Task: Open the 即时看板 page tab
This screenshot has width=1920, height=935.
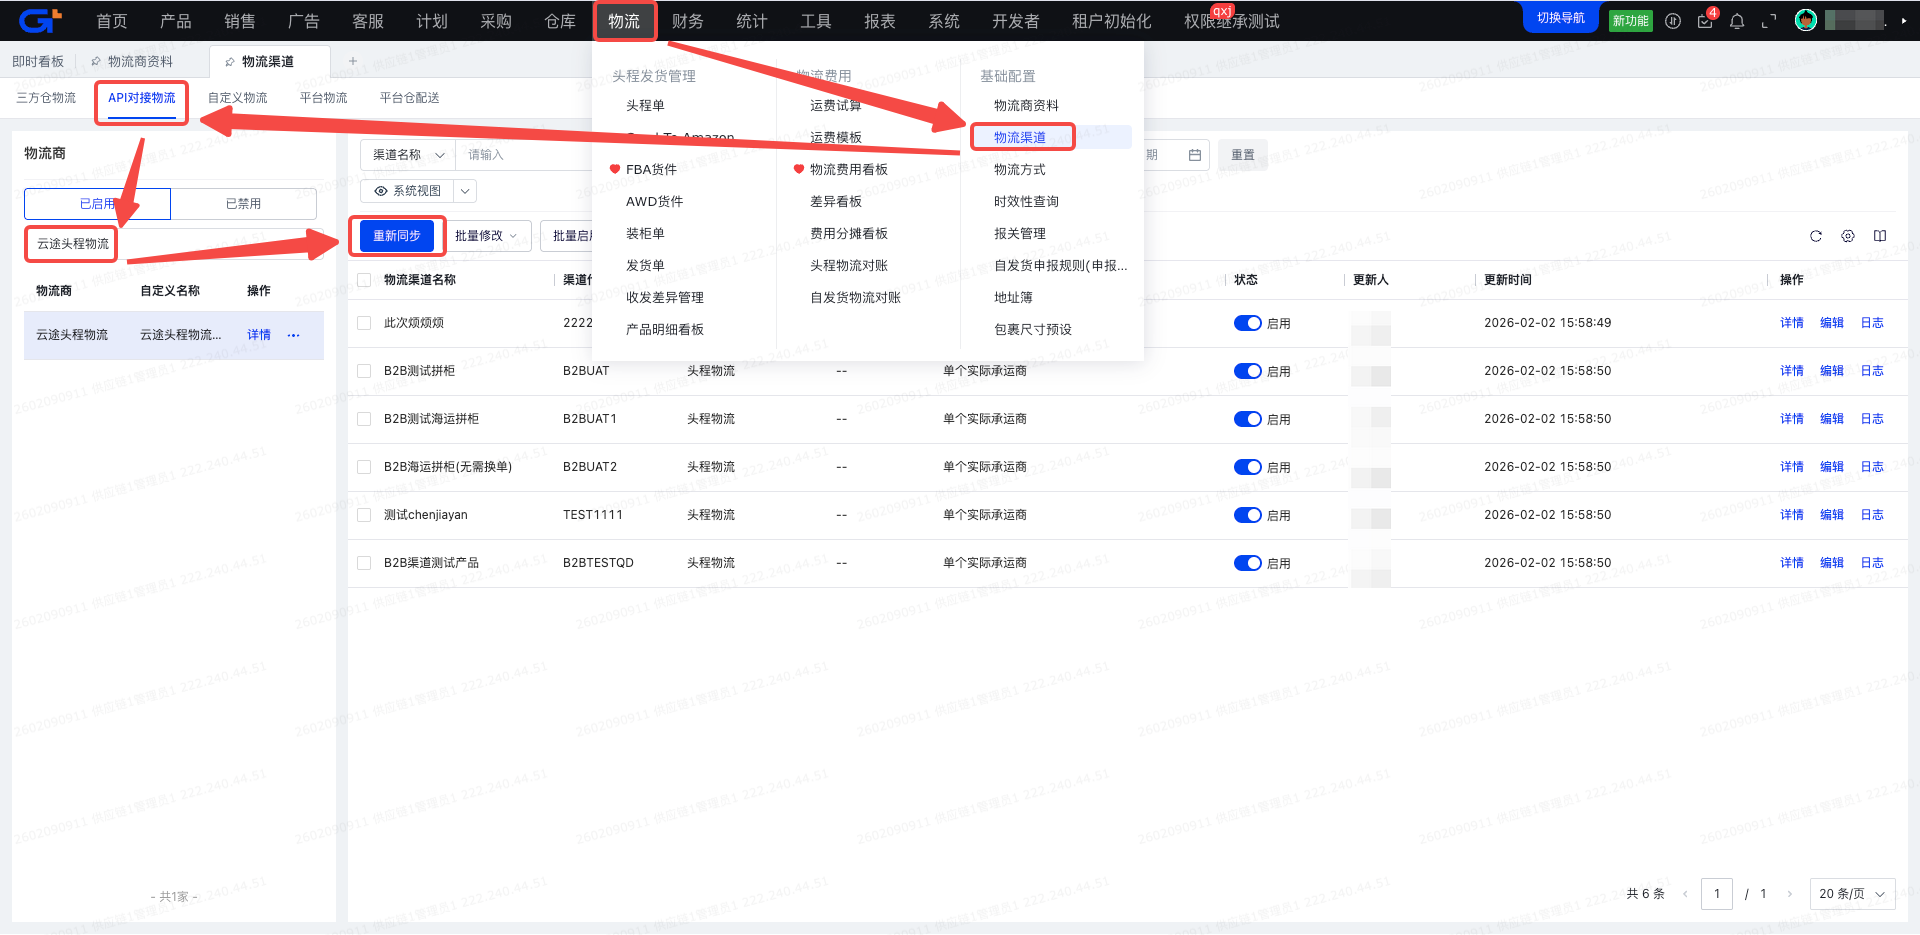Action: [38, 61]
